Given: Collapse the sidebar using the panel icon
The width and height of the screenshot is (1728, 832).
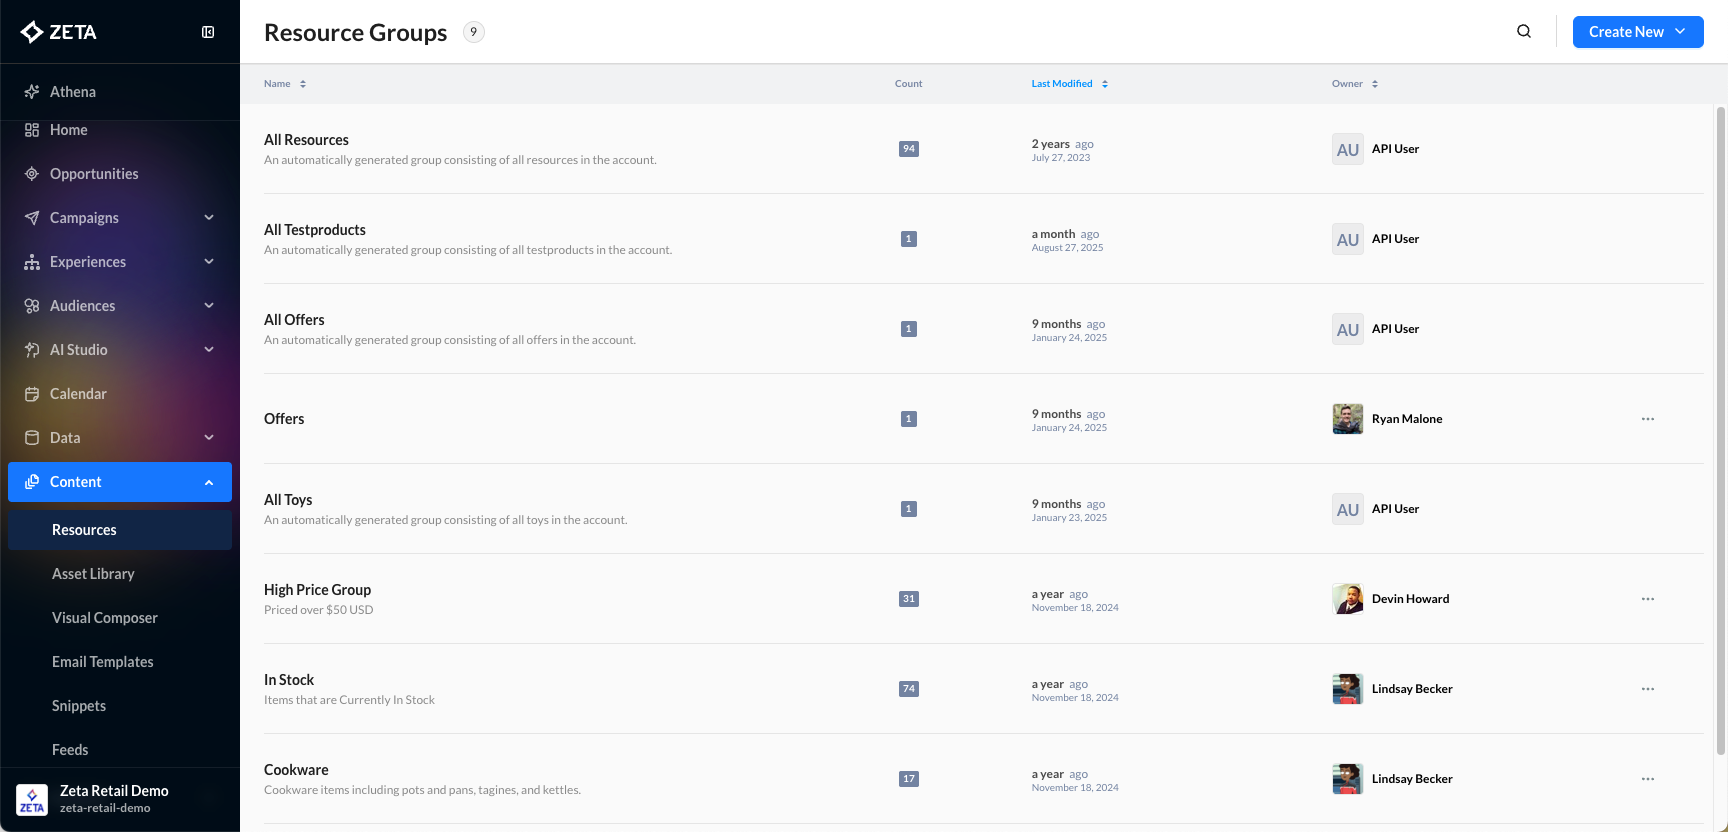Looking at the screenshot, I should pos(208,32).
